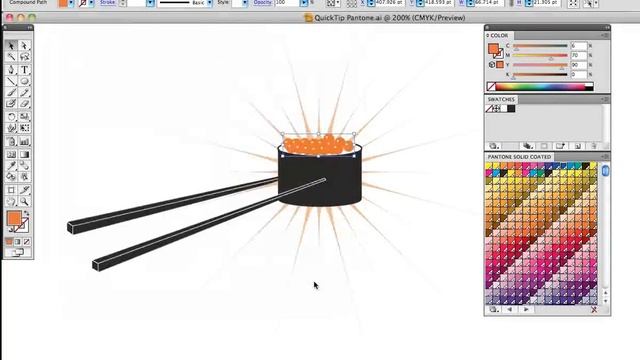
Task: Open the Pantone Solid Coated panel menu
Action: point(605,157)
